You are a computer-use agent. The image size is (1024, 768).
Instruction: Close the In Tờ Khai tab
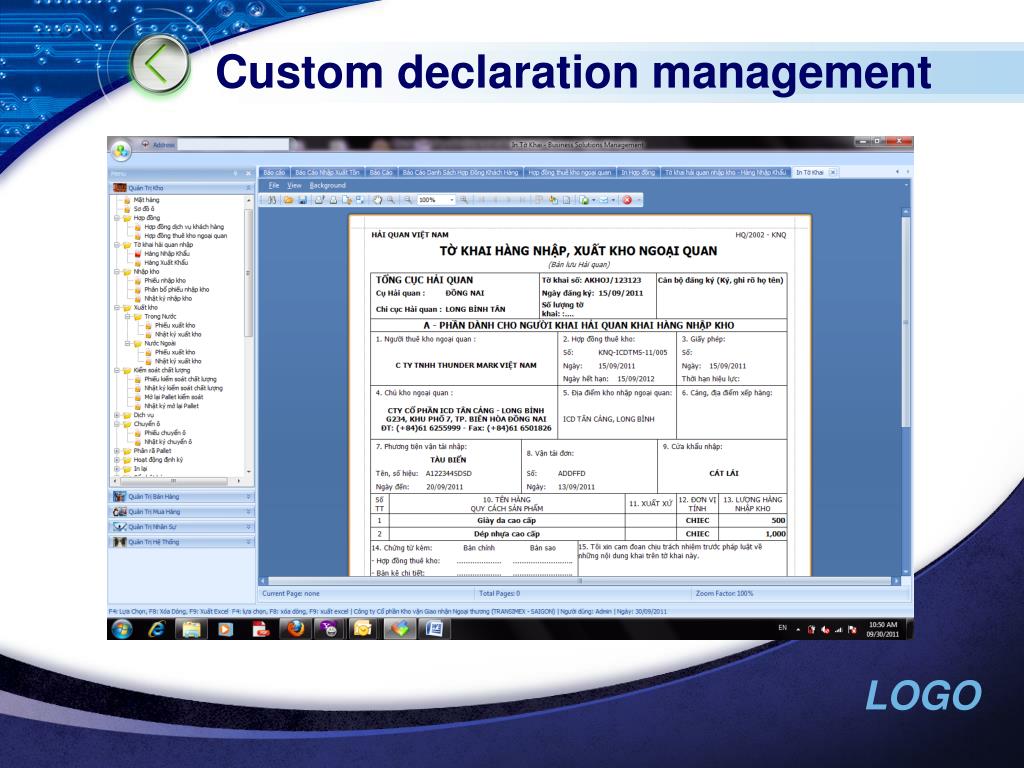pos(832,172)
